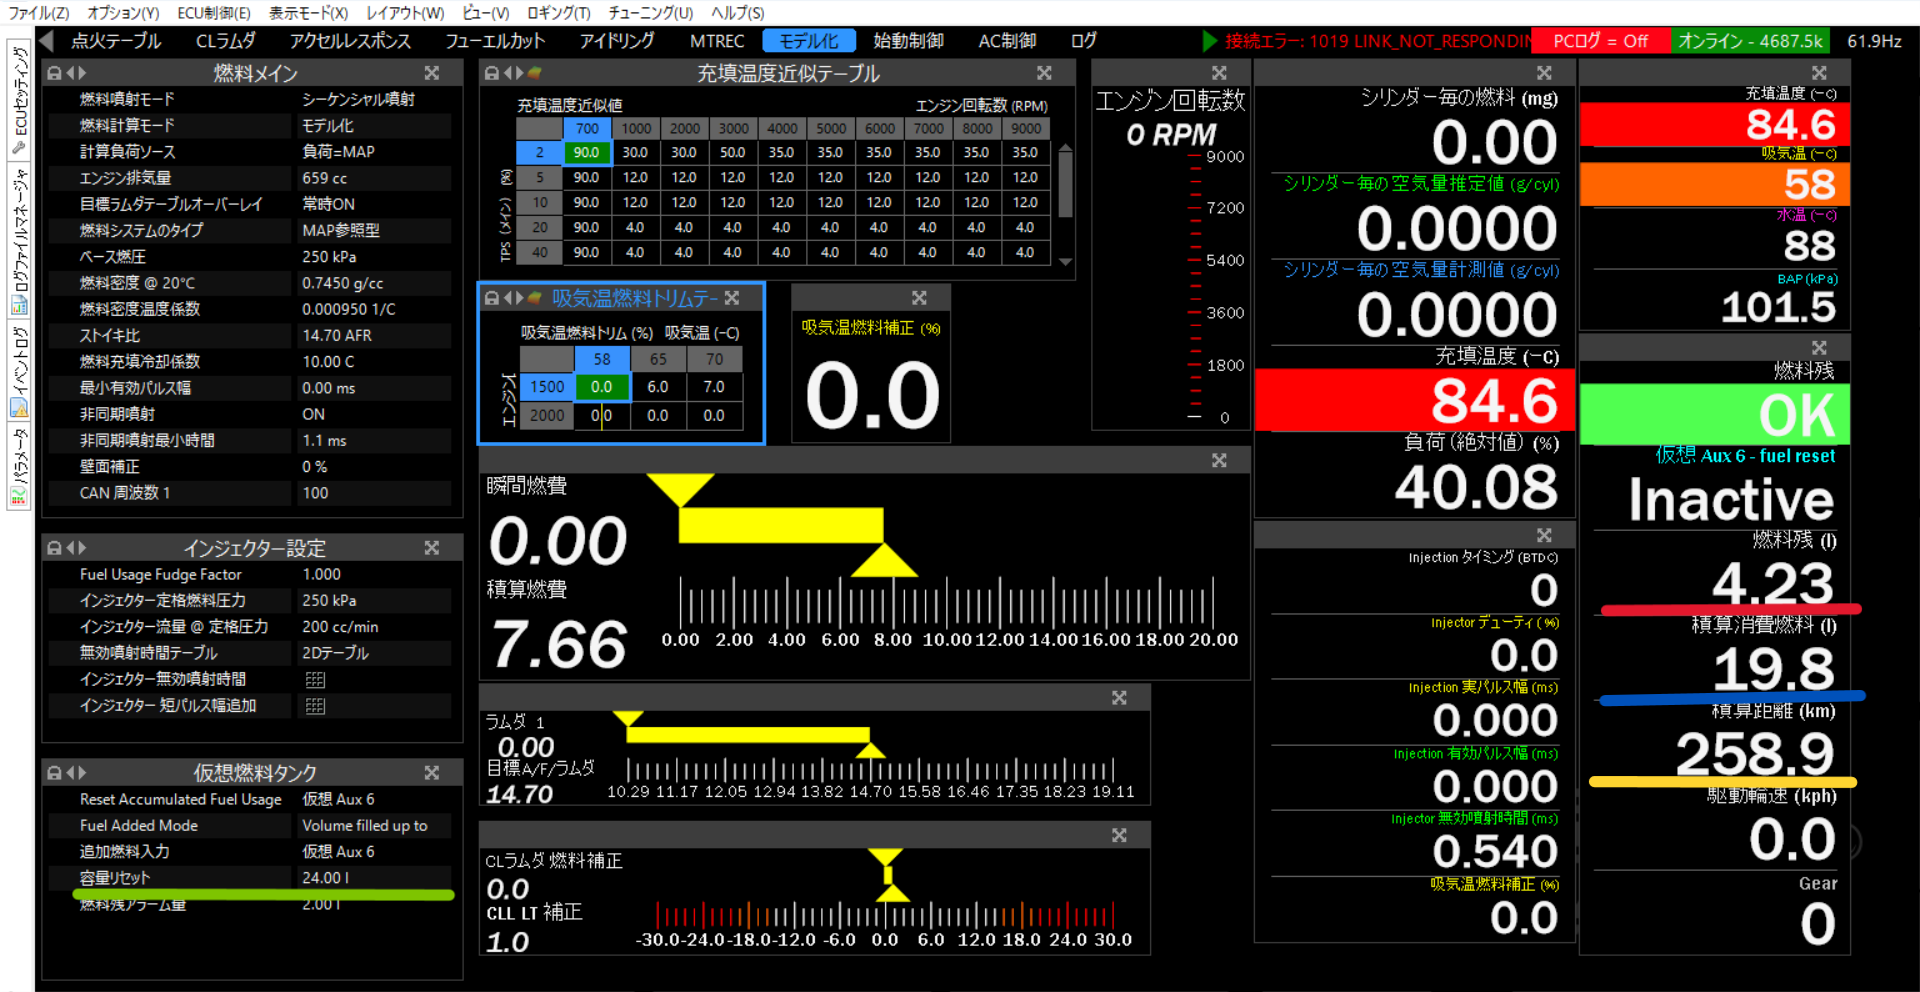The height and width of the screenshot is (992, 1920).
Task: Click the next arrow in 仮想燃料タンク header
Action: tap(81, 773)
